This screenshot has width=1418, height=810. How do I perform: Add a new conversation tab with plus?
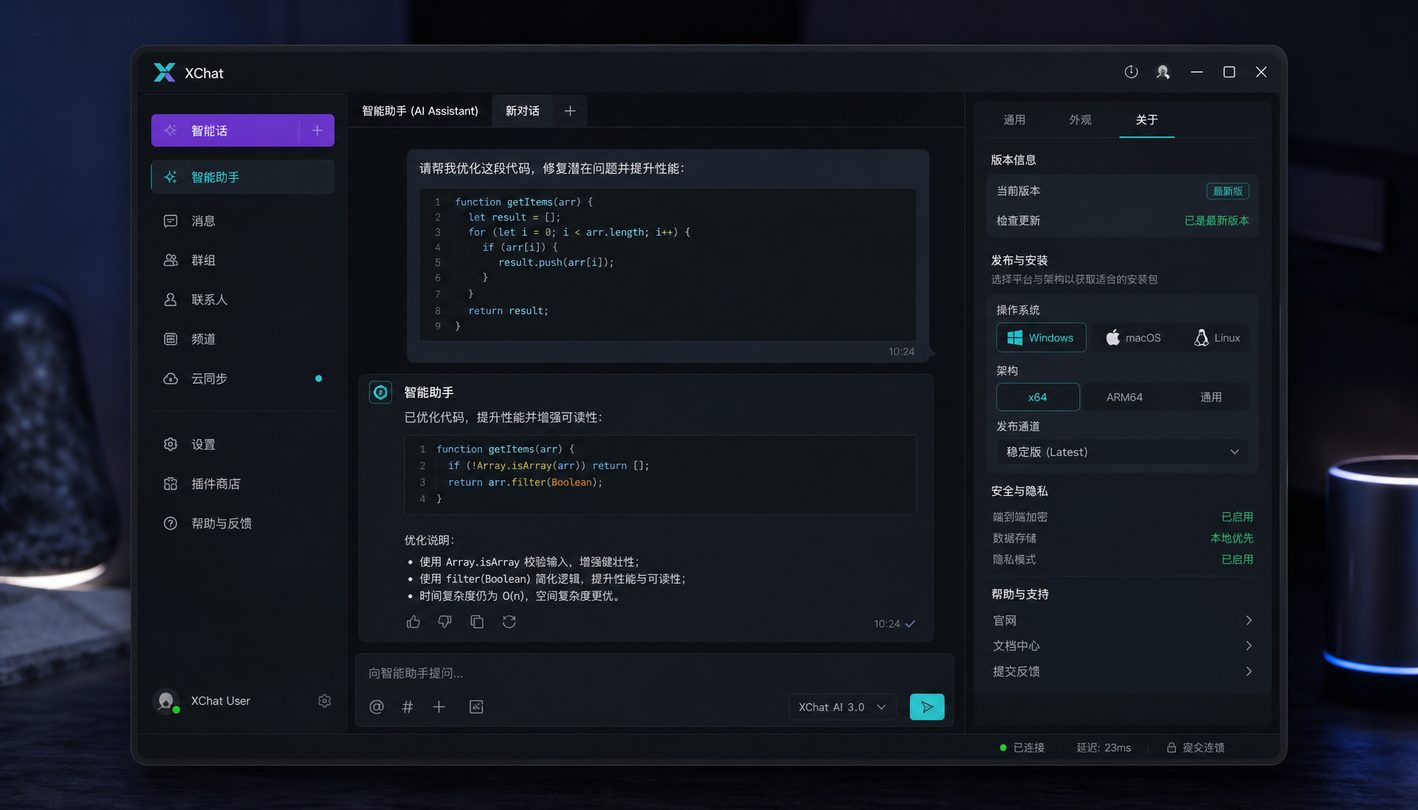tap(570, 111)
